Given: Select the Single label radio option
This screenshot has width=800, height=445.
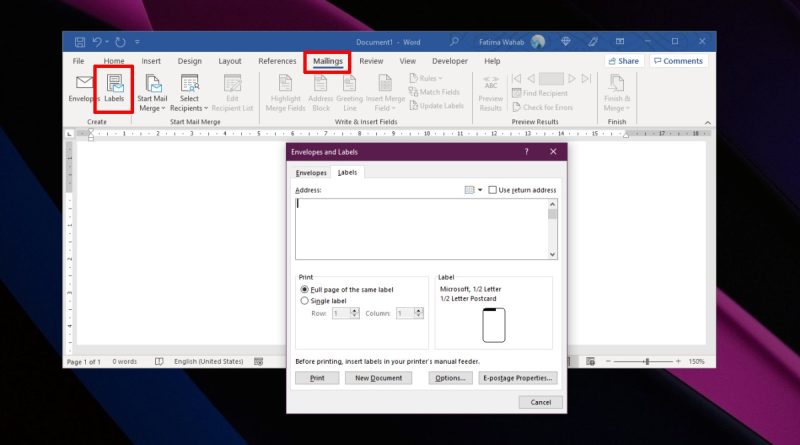Looking at the screenshot, I should (x=305, y=301).
